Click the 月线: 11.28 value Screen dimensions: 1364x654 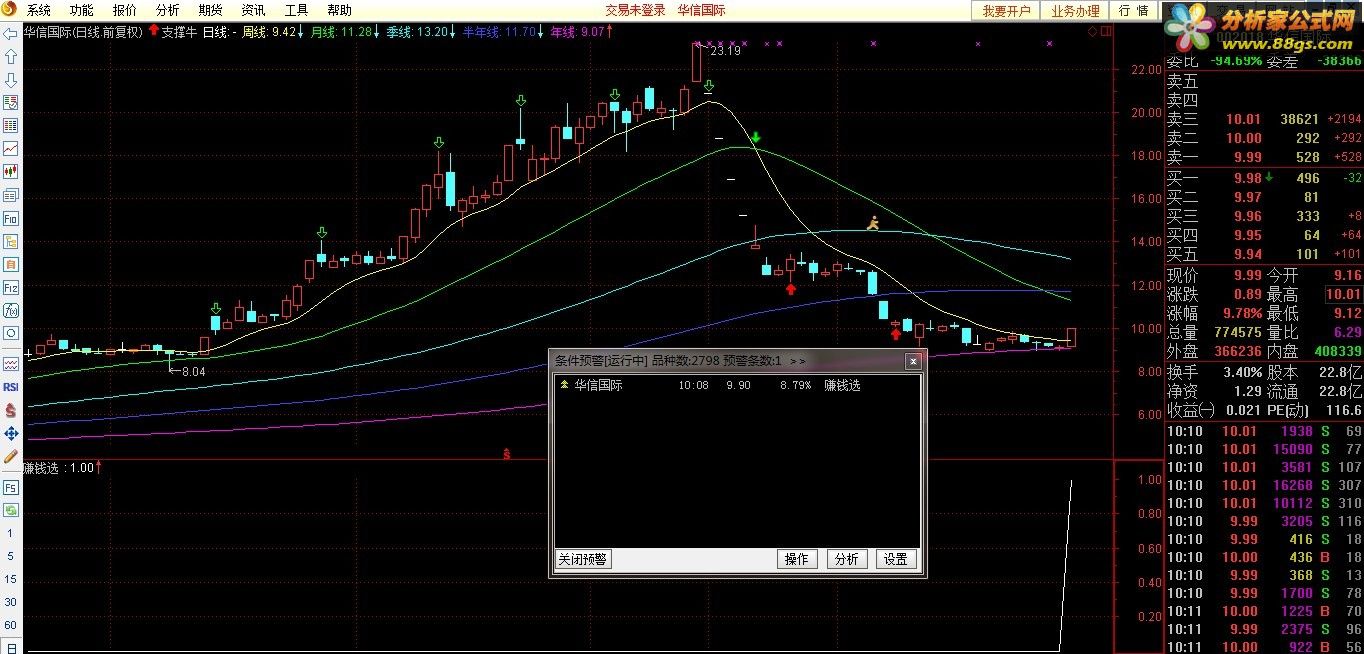[x=340, y=32]
